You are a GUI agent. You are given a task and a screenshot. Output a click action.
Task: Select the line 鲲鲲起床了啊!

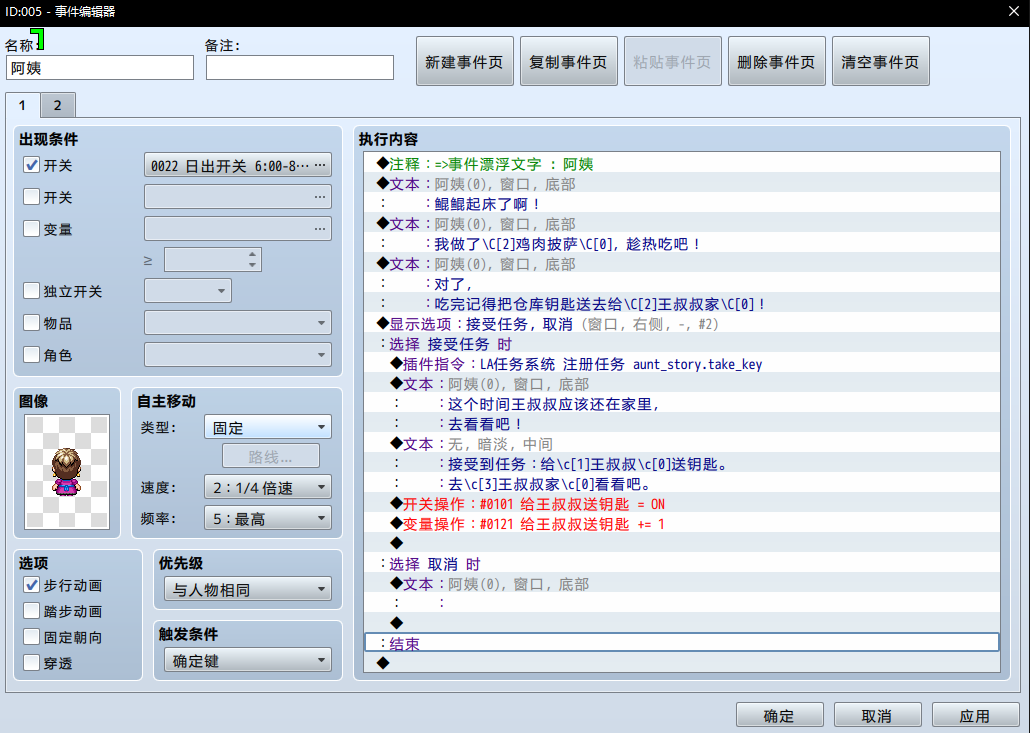682,204
